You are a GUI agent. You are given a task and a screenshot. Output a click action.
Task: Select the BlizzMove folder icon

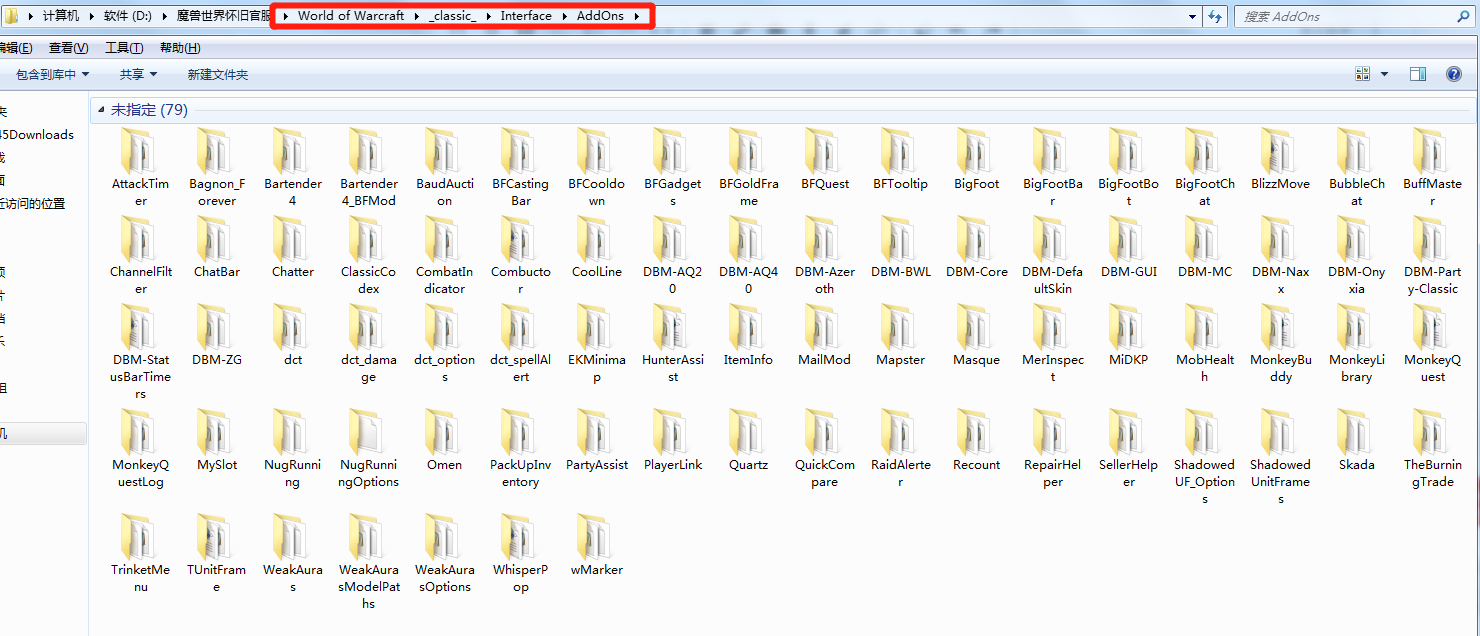point(1280,150)
